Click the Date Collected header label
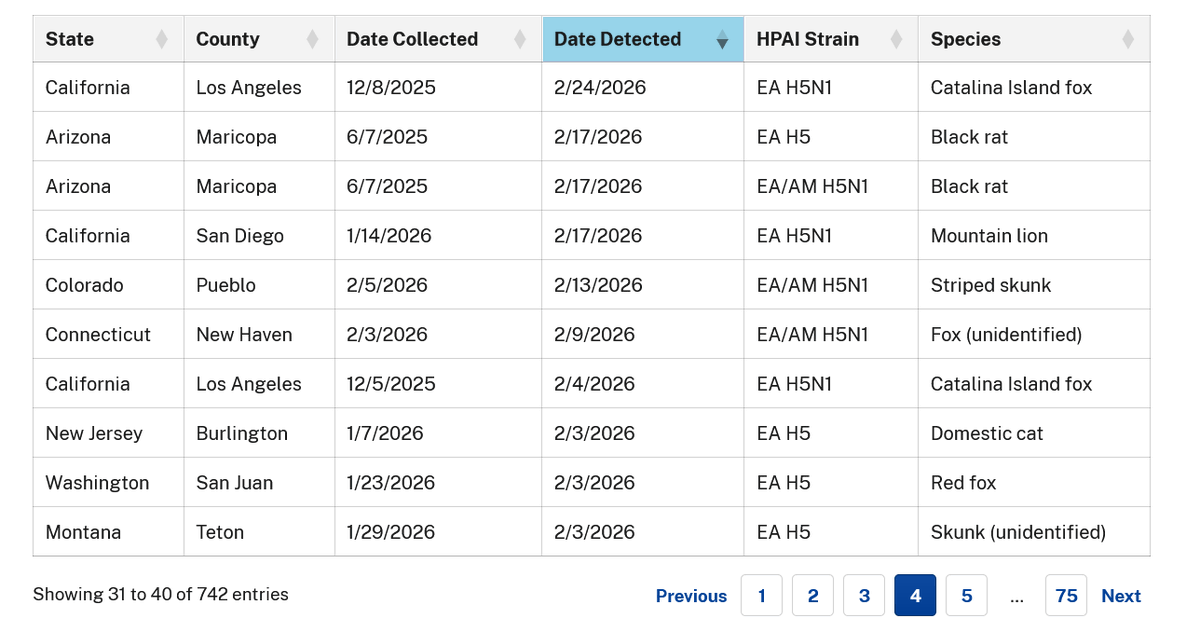 coord(413,39)
